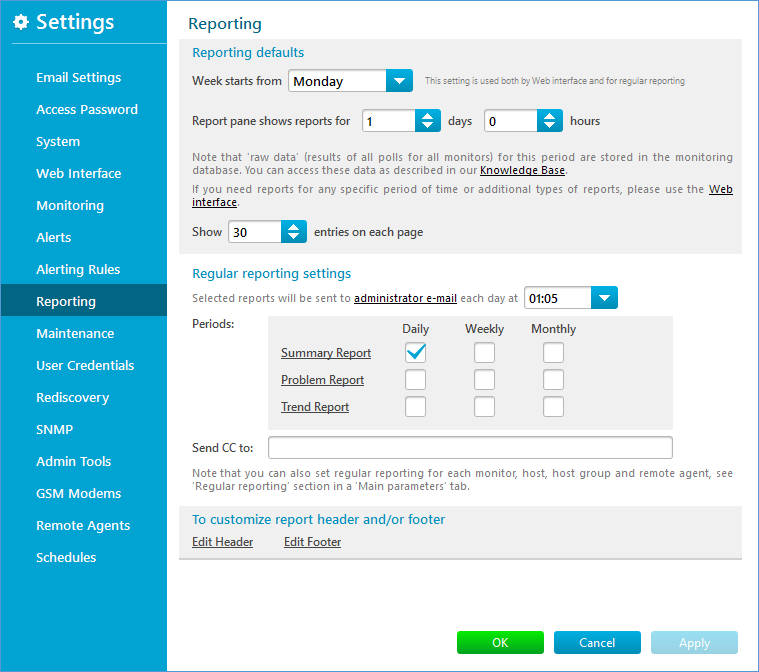Click the days number field
This screenshot has width=759, height=672.
(389, 121)
